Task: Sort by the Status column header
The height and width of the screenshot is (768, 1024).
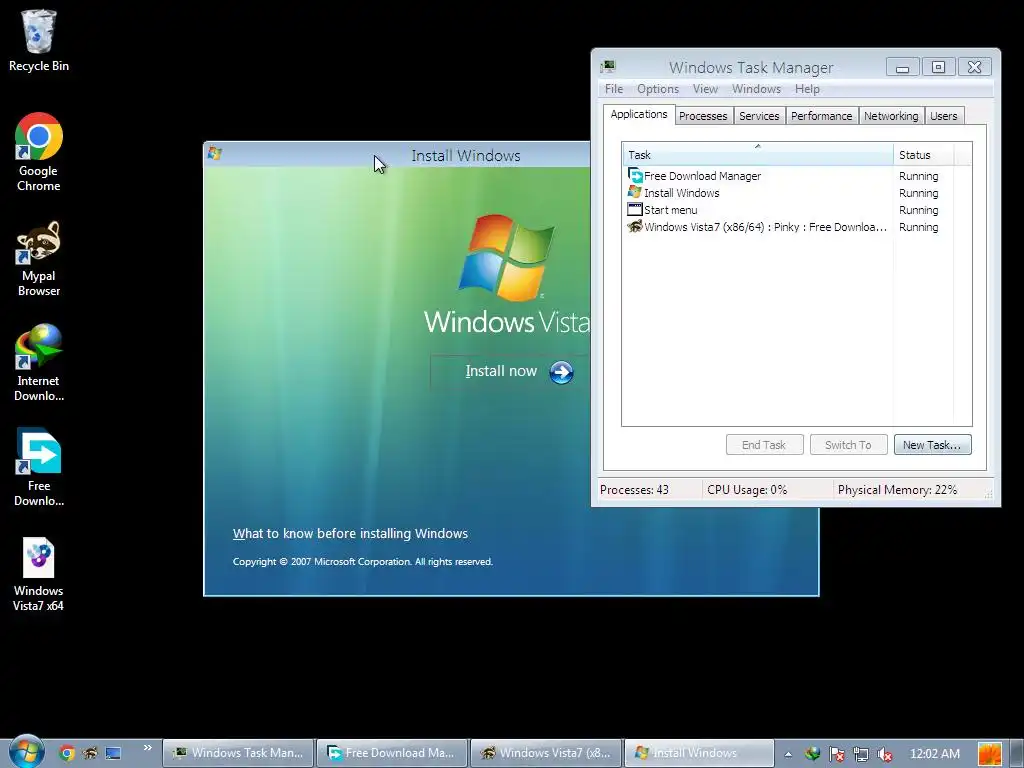Action: 923,155
